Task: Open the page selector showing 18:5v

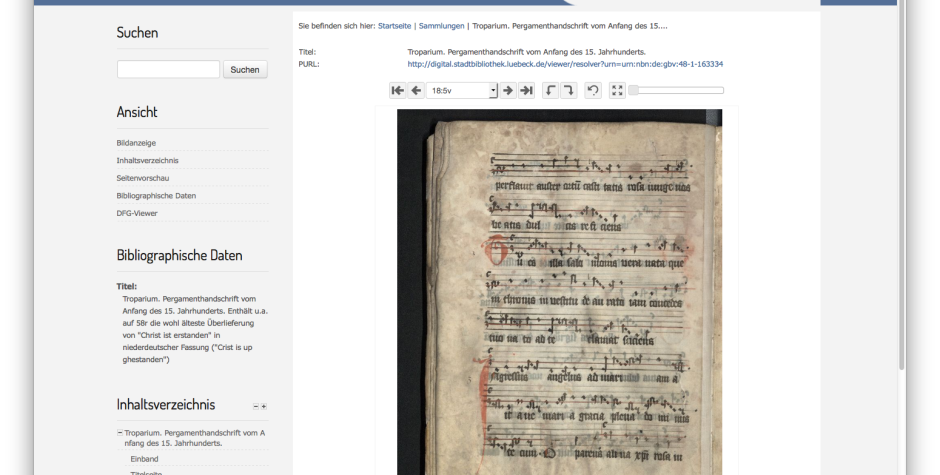Action: click(x=462, y=91)
